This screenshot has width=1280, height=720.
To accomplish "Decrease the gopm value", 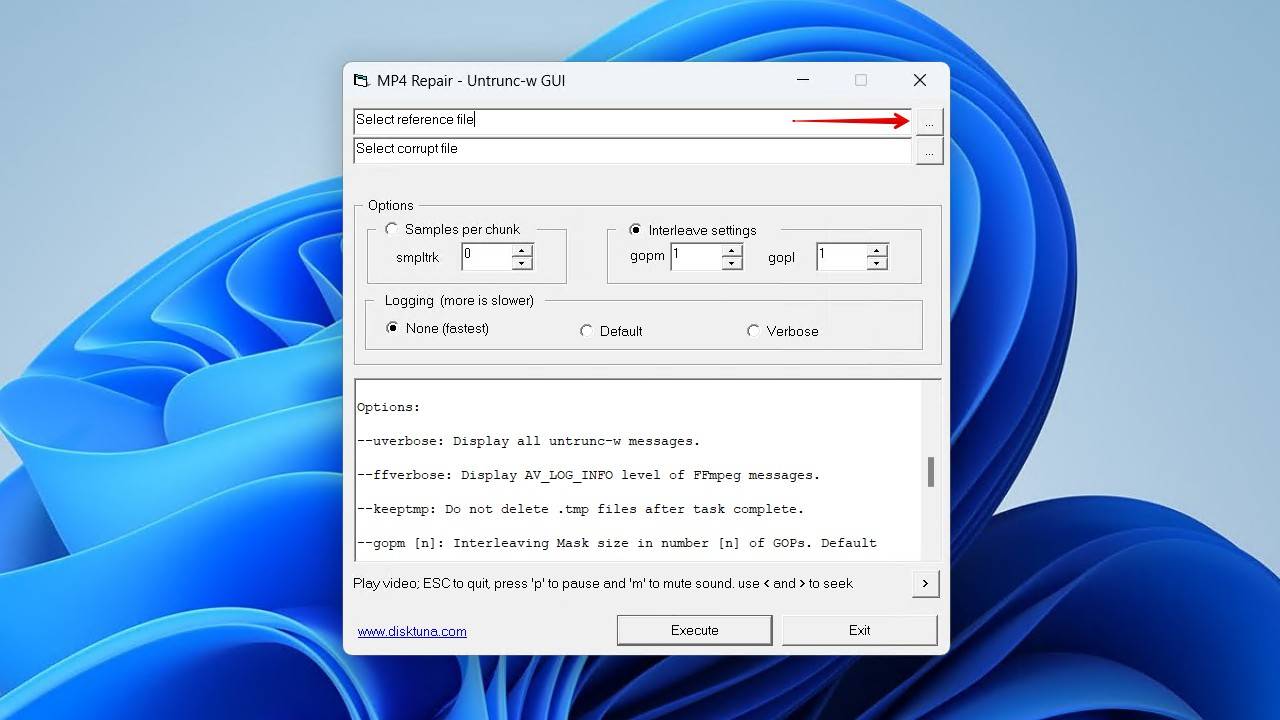I will click(x=732, y=263).
